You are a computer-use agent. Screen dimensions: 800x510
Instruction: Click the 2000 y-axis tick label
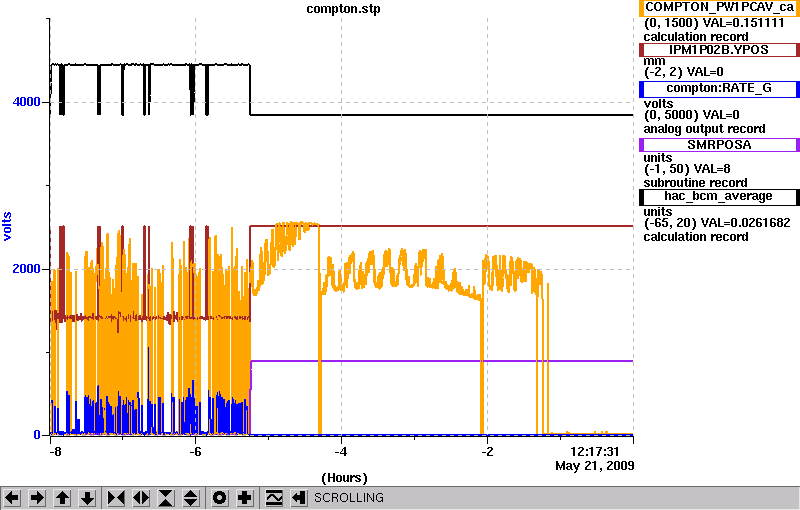[x=27, y=269]
